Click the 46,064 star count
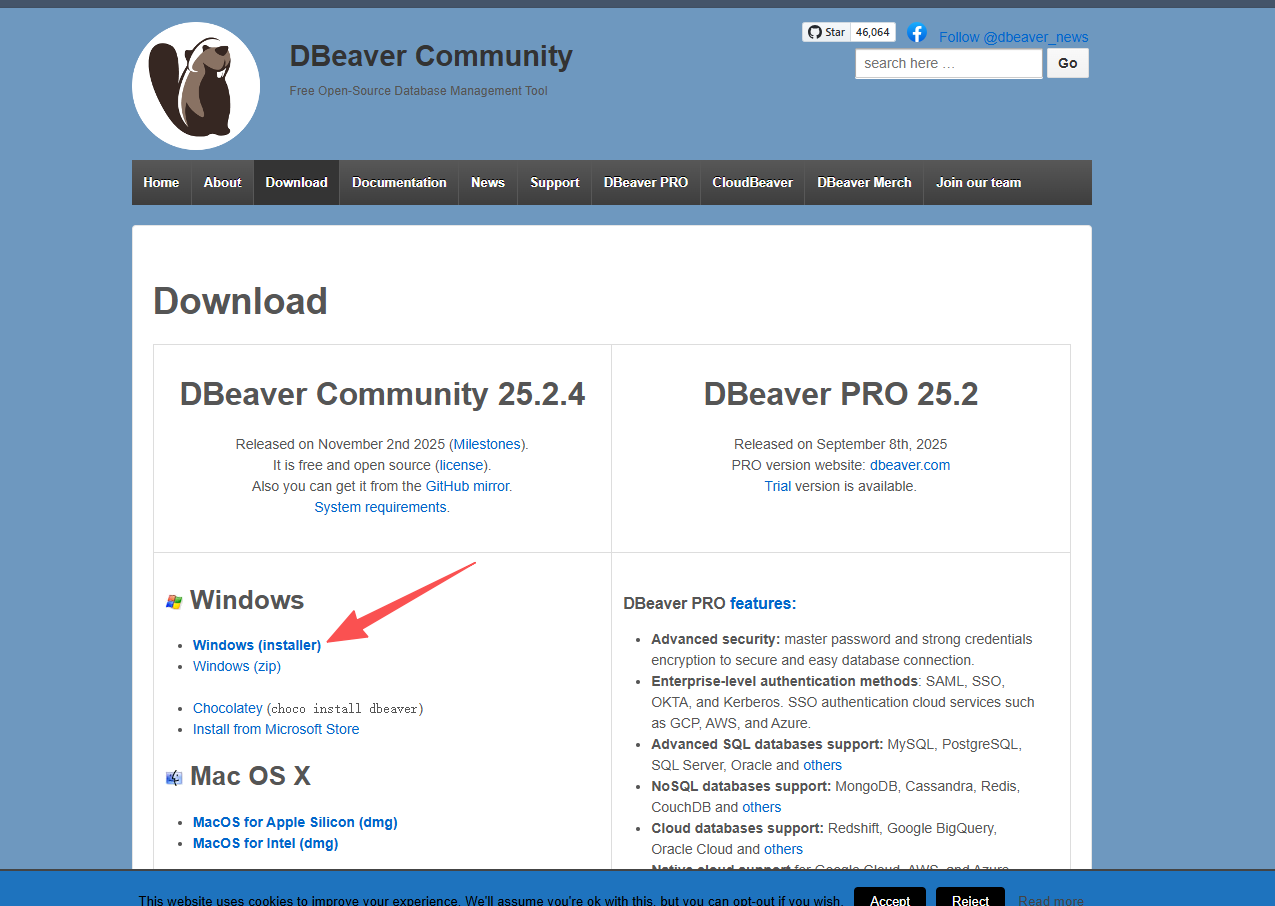Image resolution: width=1275 pixels, height=906 pixels. click(x=873, y=32)
